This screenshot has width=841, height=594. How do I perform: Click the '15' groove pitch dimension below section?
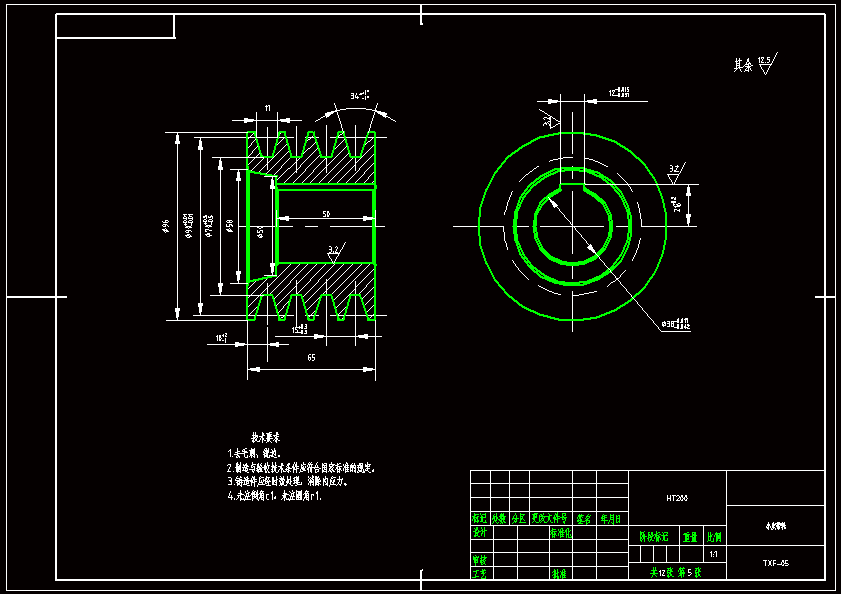click(299, 328)
